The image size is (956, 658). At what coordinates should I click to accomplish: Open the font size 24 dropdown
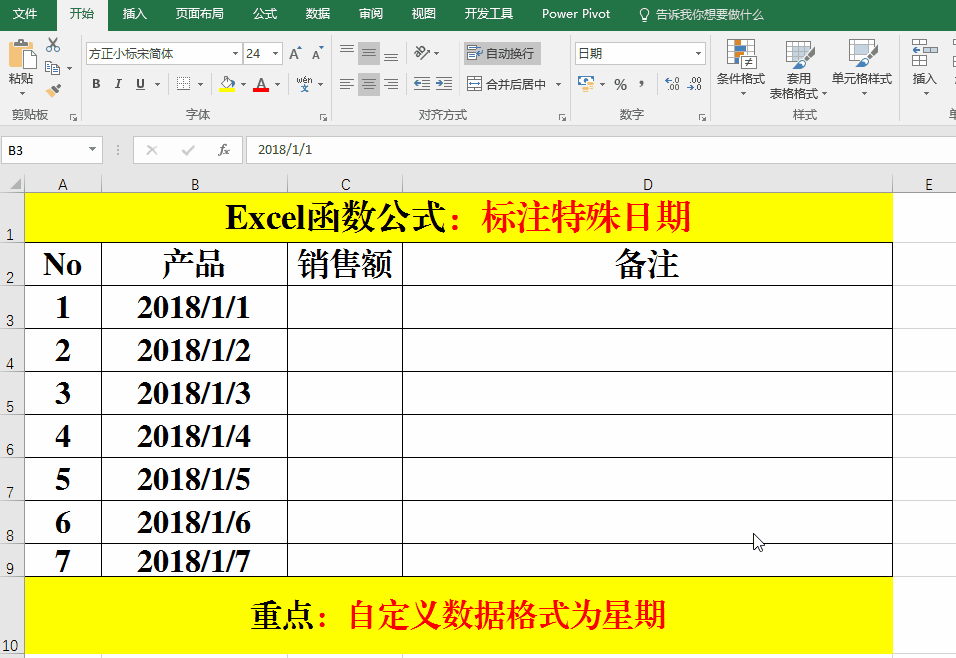(276, 54)
